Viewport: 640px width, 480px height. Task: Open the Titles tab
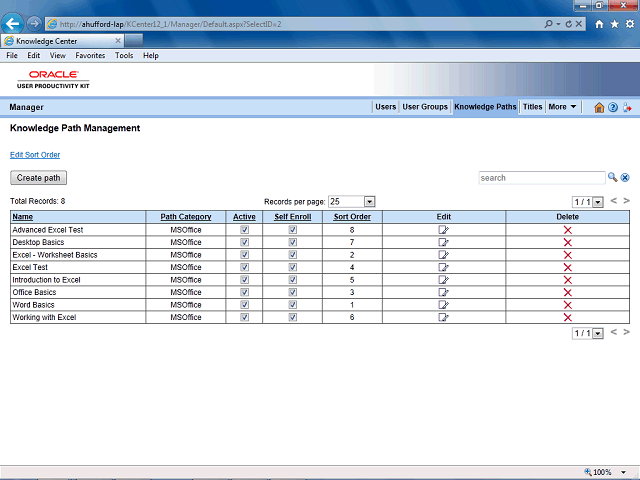click(532, 107)
